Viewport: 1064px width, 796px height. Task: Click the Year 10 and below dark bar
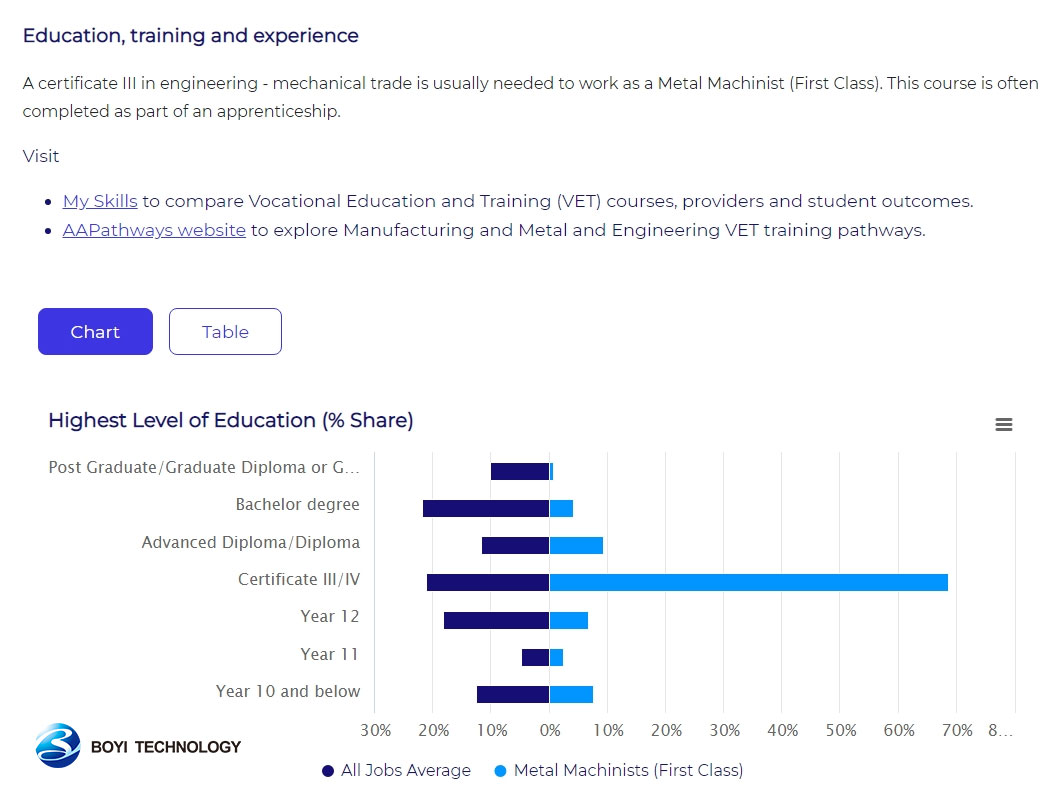(513, 694)
